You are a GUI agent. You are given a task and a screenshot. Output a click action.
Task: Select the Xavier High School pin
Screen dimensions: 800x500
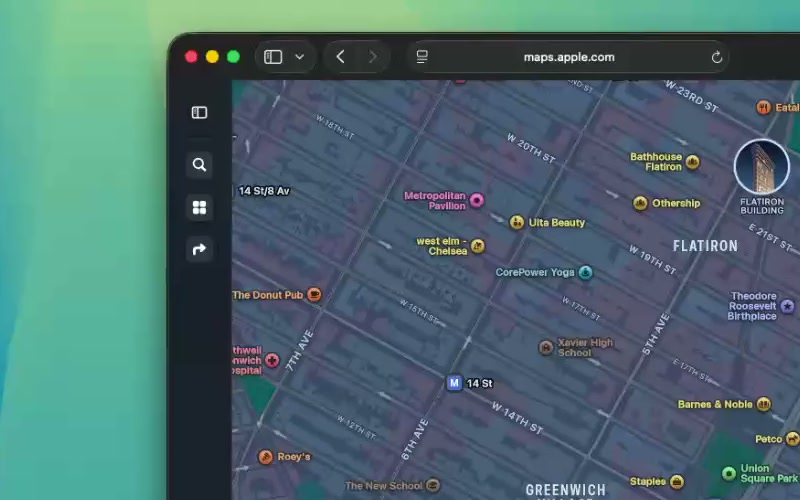(546, 347)
